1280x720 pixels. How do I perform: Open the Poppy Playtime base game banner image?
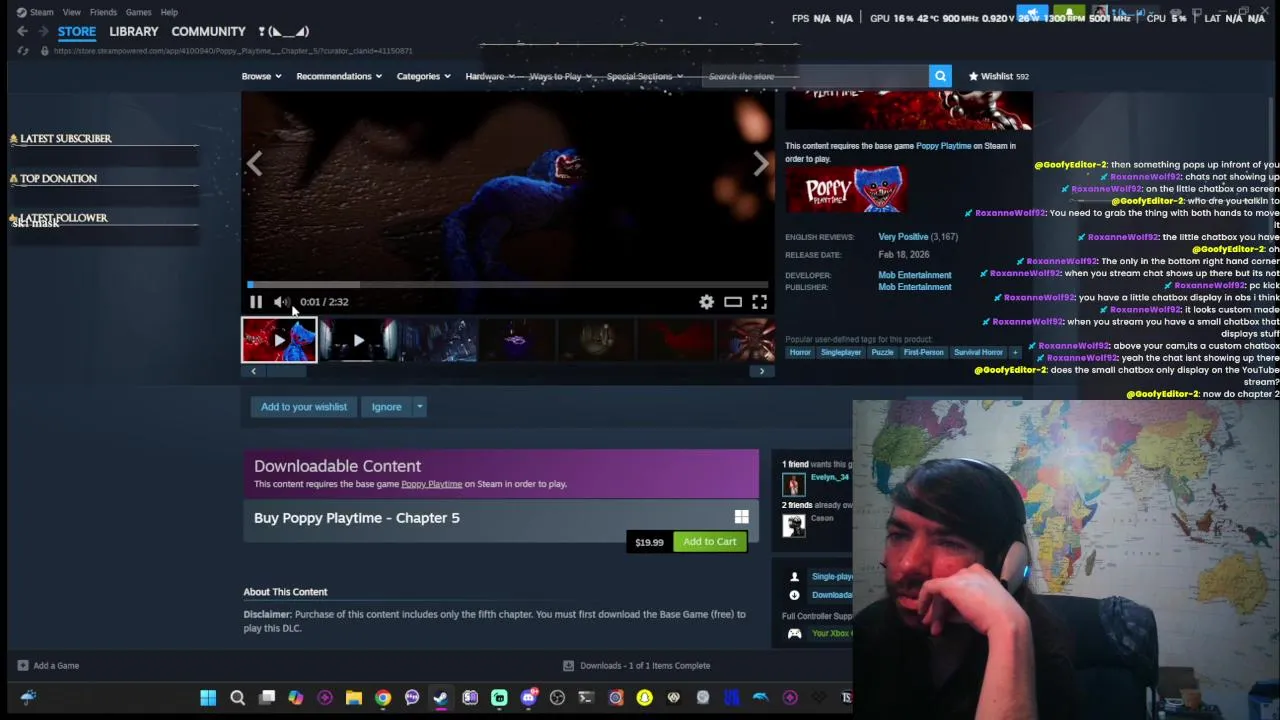point(847,190)
